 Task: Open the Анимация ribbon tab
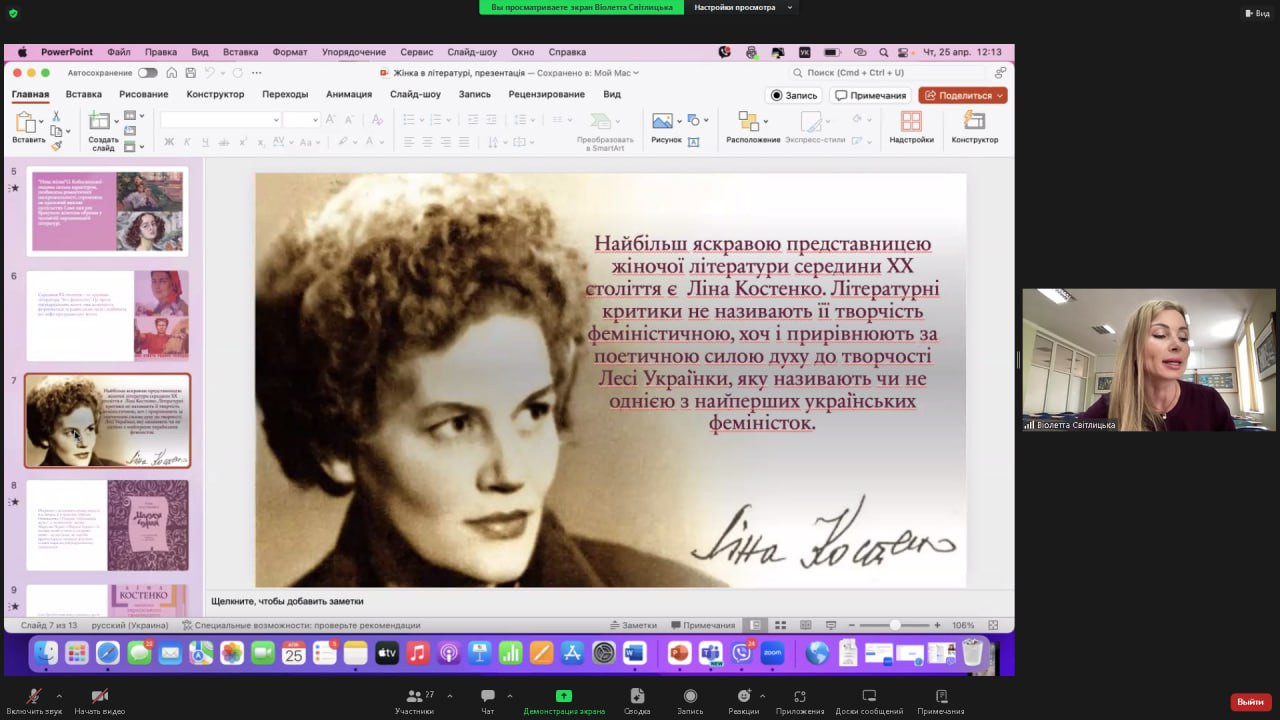coord(348,94)
